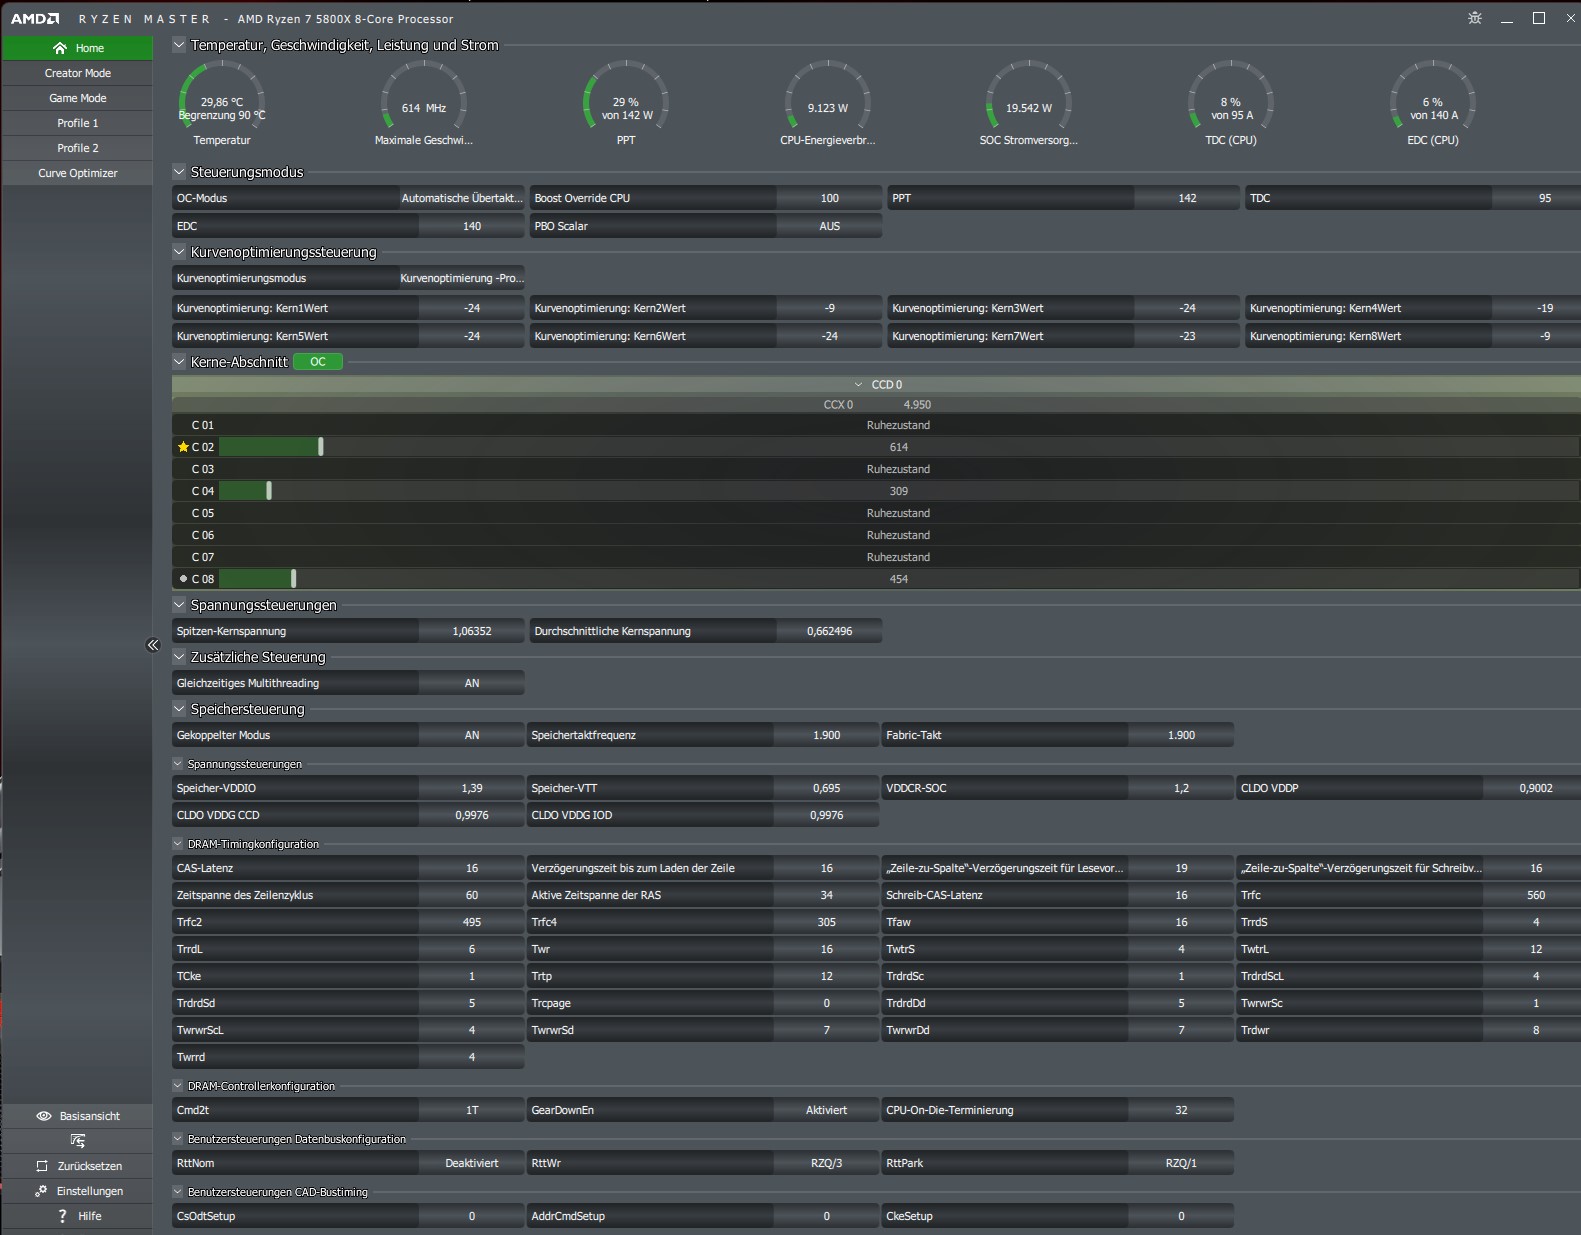Open the Profile 1 tab
Image resolution: width=1581 pixels, height=1235 pixels.
78,123
